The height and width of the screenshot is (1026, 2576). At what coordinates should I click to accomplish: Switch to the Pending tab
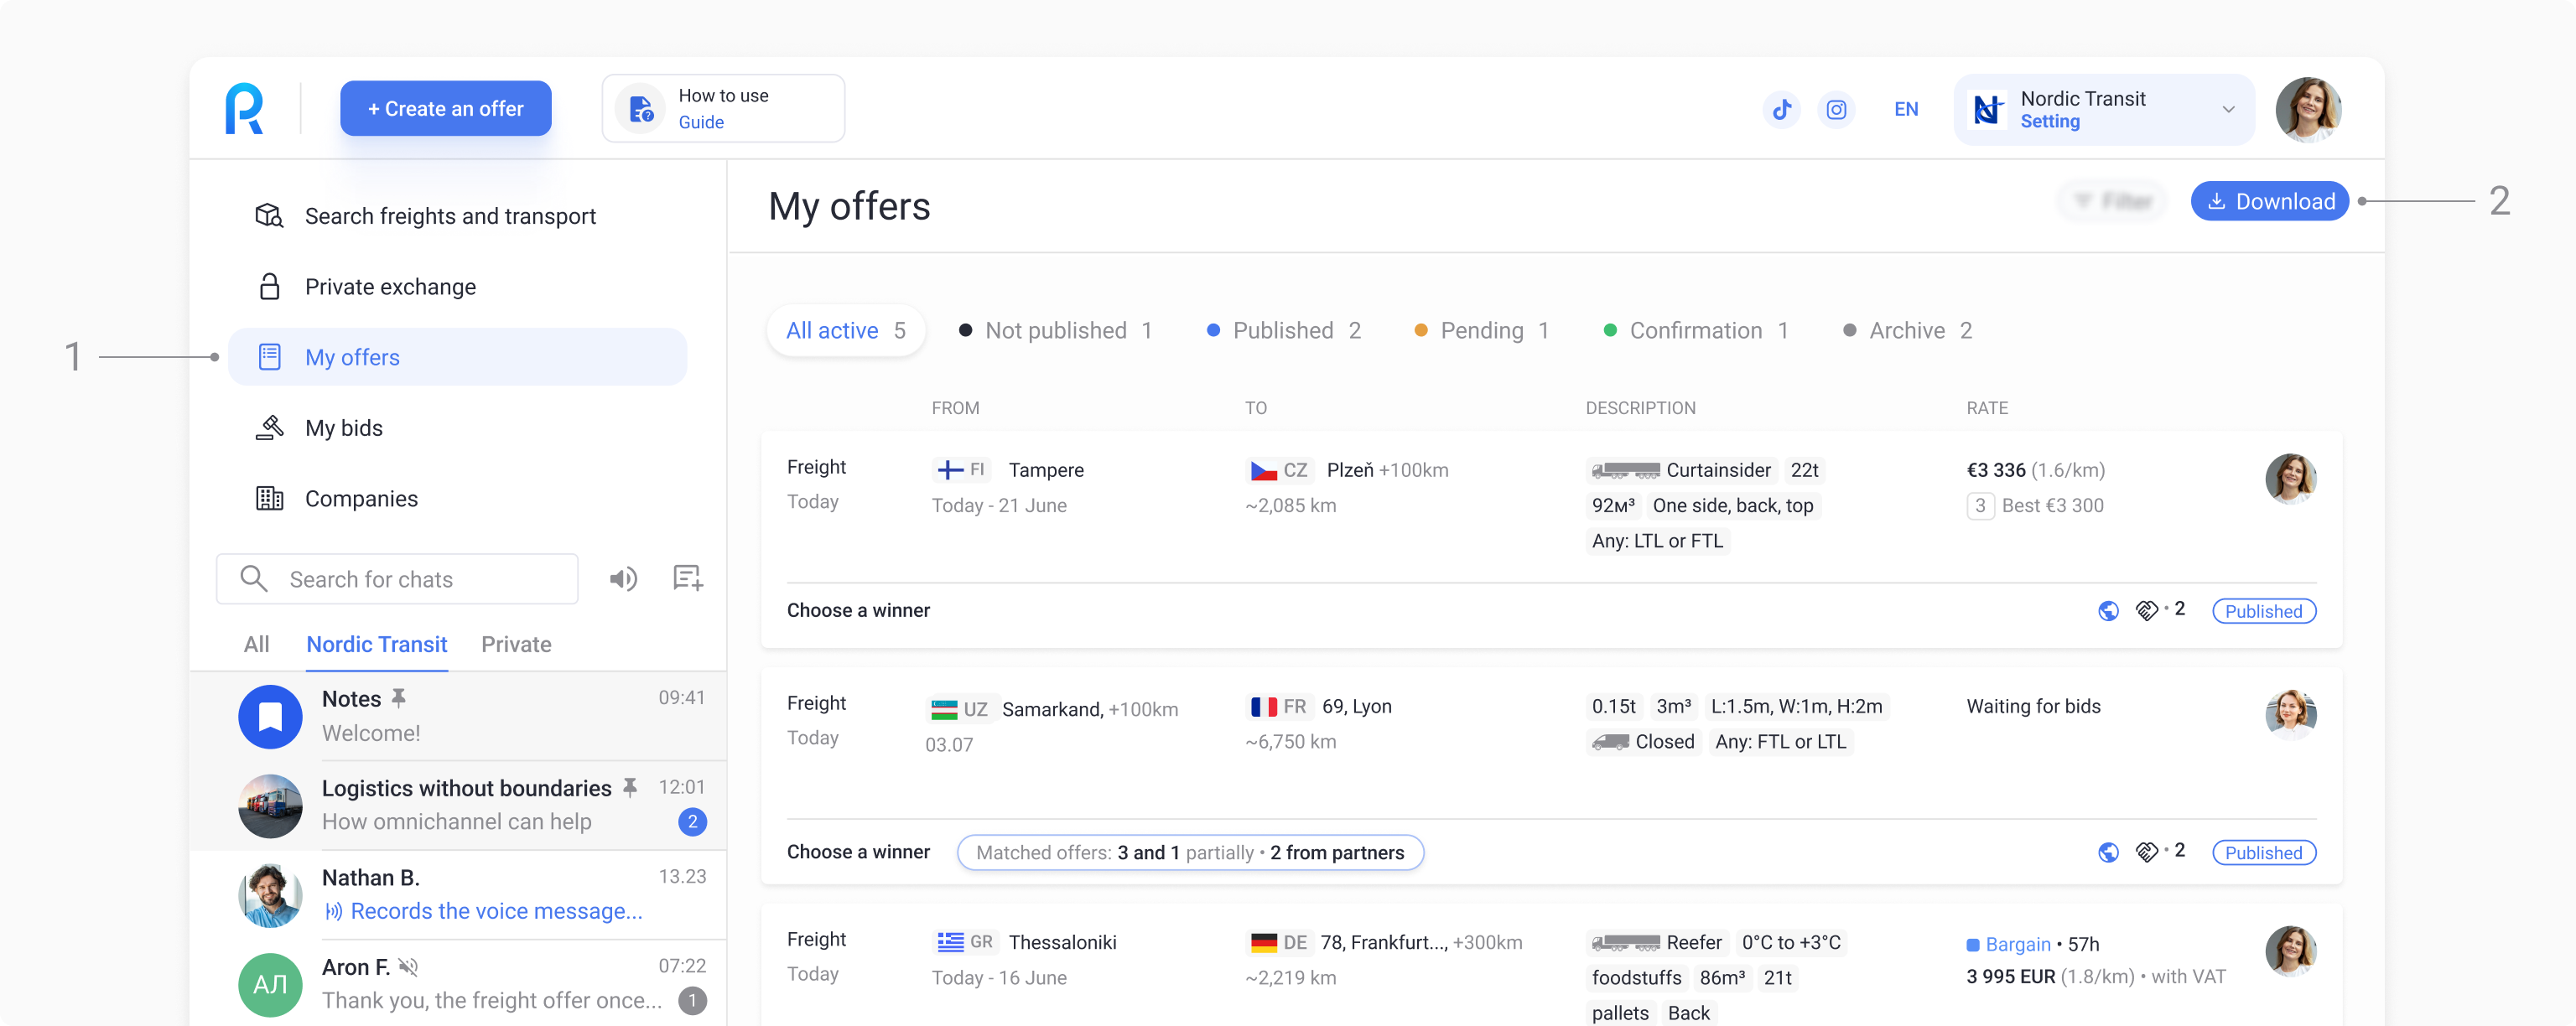1481,330
